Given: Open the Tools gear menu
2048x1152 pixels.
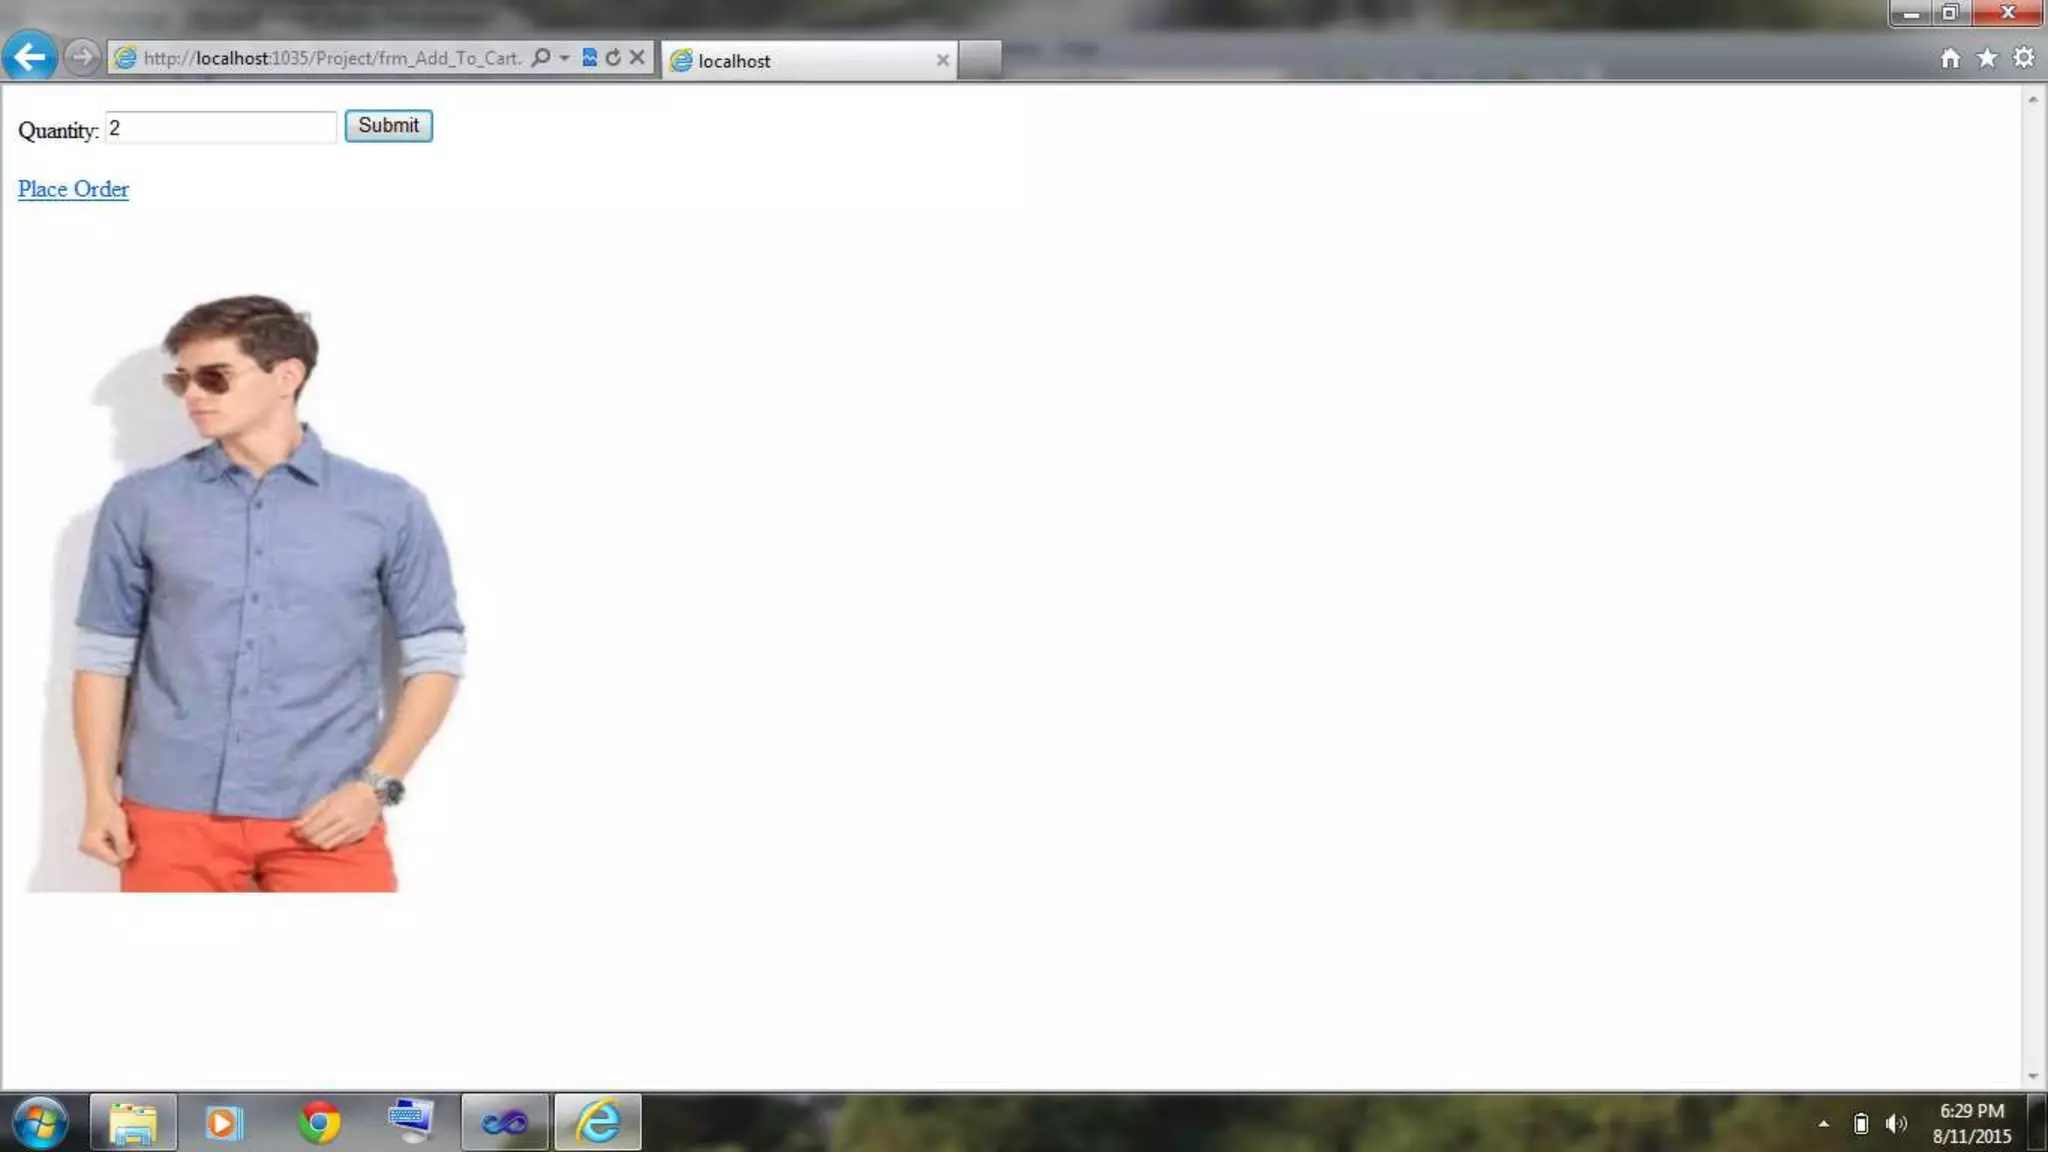Looking at the screenshot, I should coord(2024,58).
